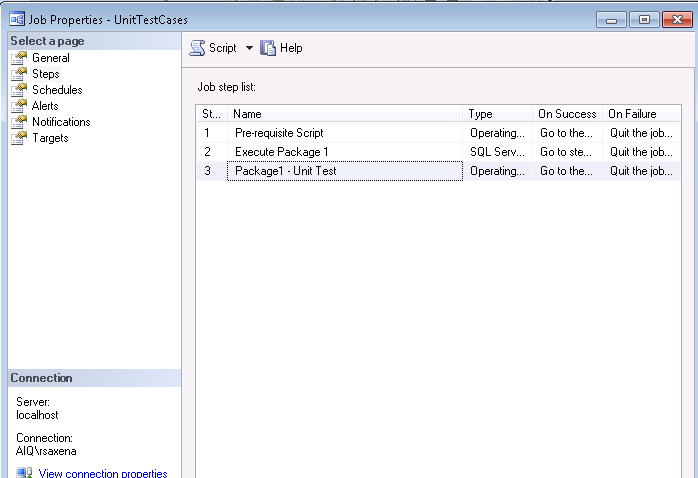Select the Pre-requisite Script step row
Viewport: 698px width, 478px height.
click(438, 133)
